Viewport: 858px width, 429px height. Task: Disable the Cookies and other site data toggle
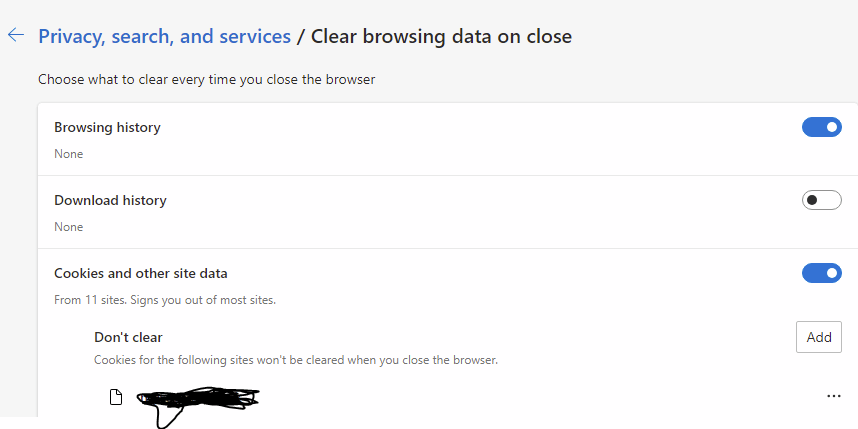[821, 273]
